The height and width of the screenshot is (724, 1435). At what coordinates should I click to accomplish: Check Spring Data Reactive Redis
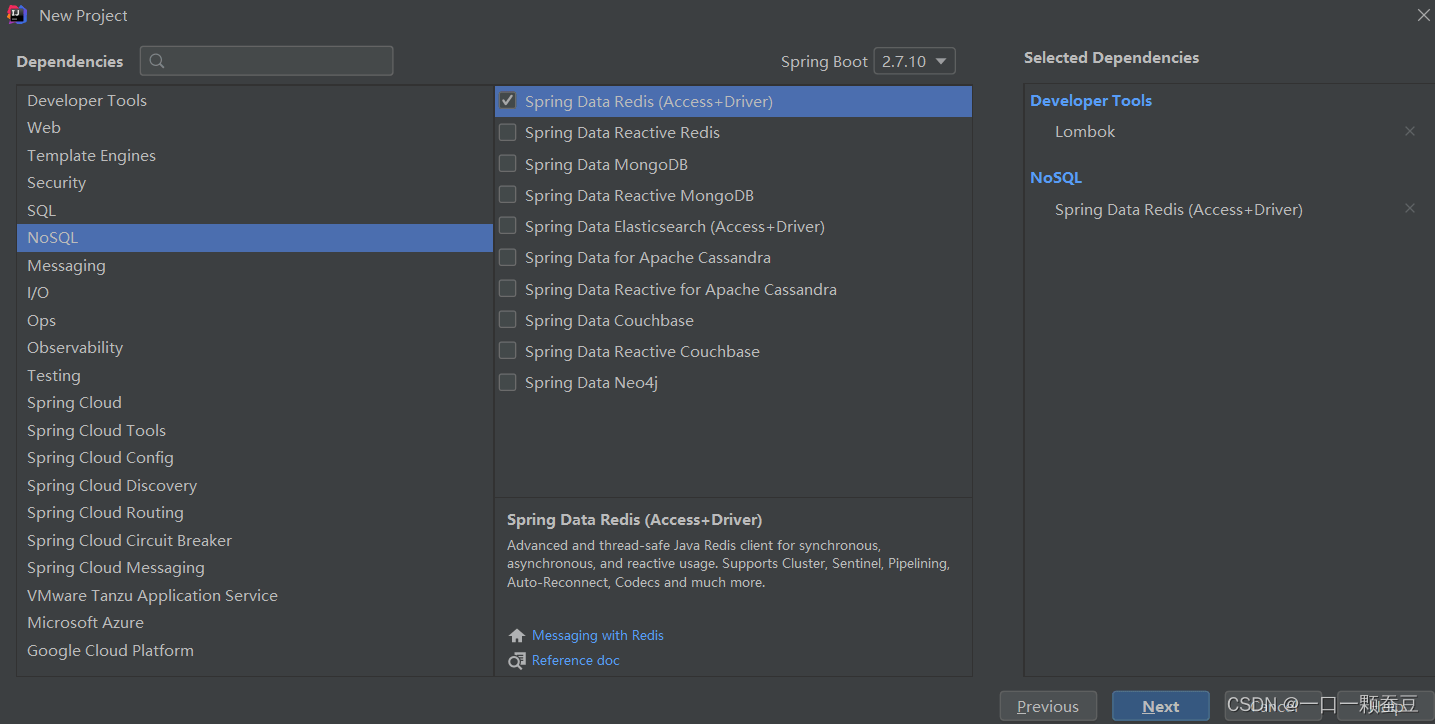click(507, 132)
